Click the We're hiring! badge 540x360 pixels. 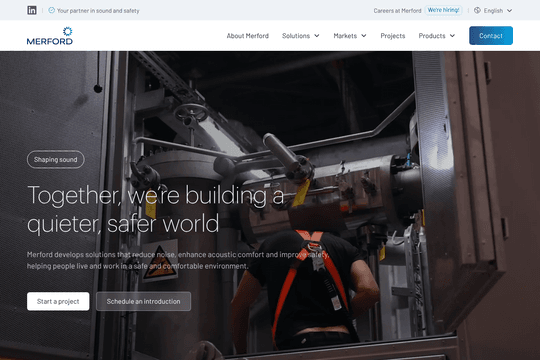(443, 10)
